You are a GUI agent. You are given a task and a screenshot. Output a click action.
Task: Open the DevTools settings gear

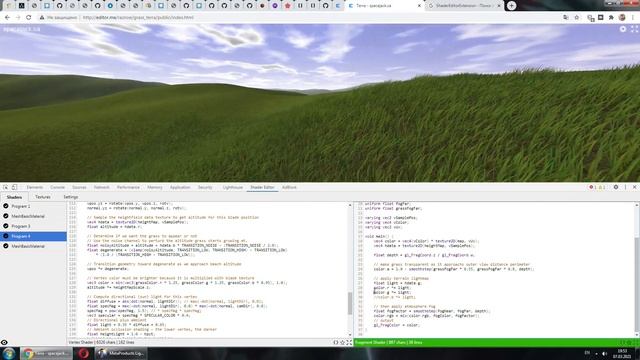[616, 187]
